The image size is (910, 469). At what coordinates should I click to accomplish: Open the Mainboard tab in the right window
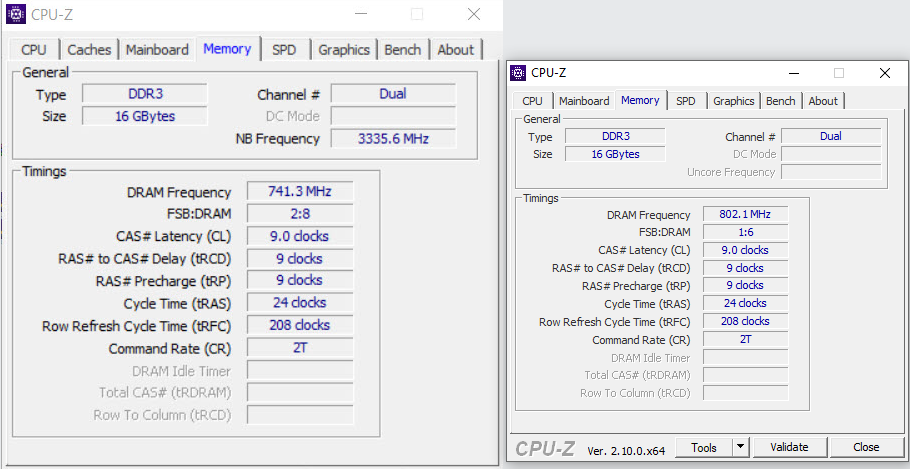(x=584, y=101)
